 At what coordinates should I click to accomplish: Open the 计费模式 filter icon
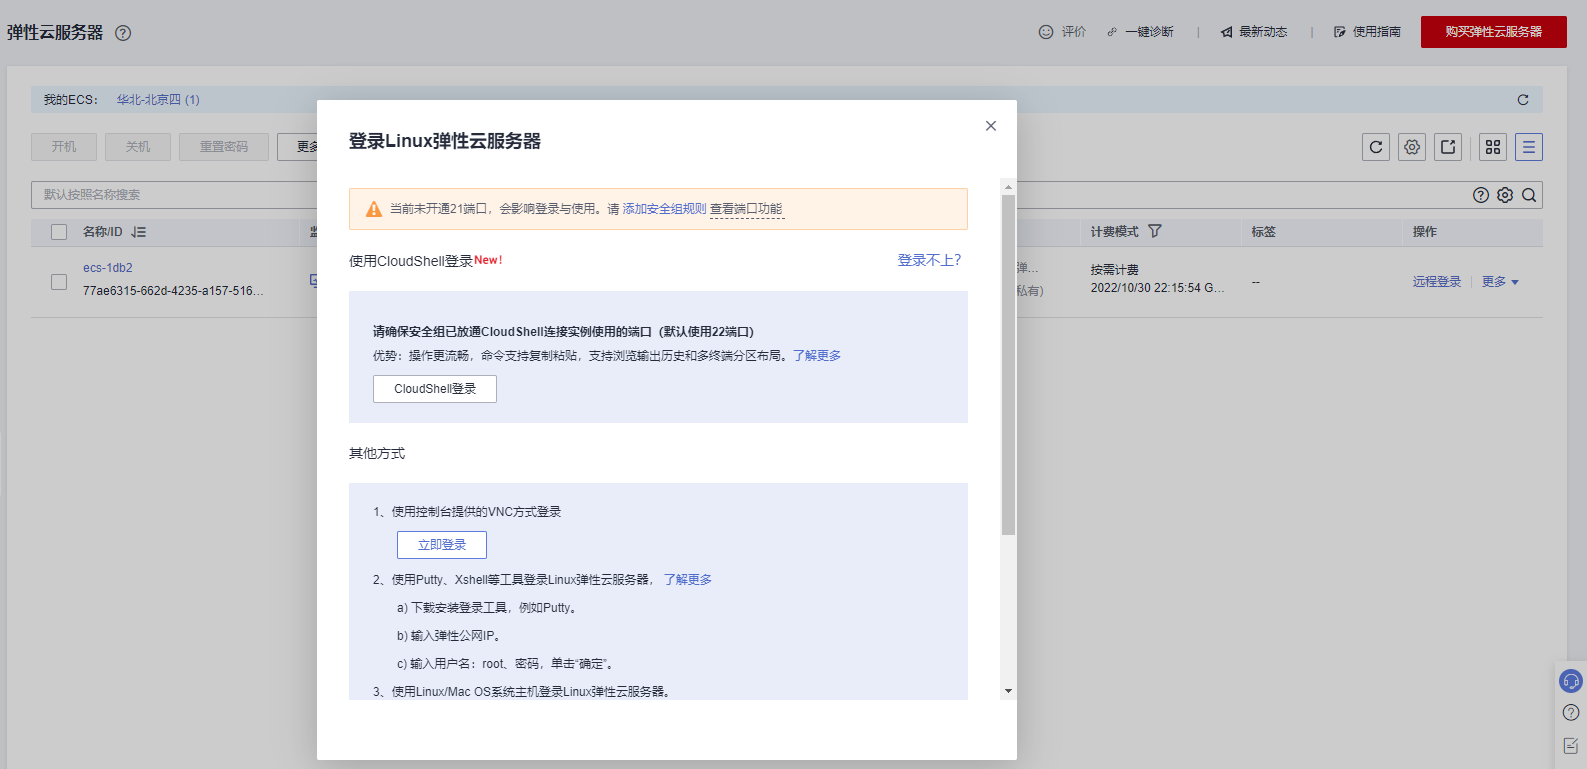1155,231
